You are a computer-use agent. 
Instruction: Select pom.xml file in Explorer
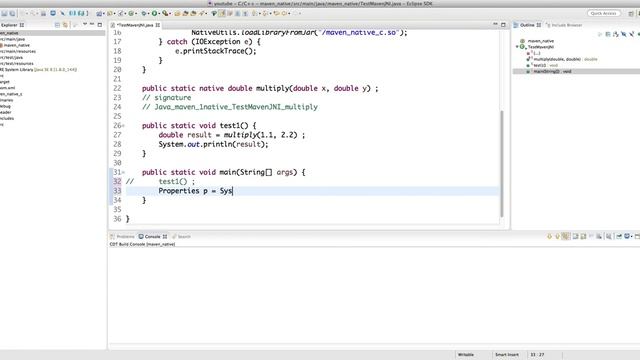click(7, 88)
